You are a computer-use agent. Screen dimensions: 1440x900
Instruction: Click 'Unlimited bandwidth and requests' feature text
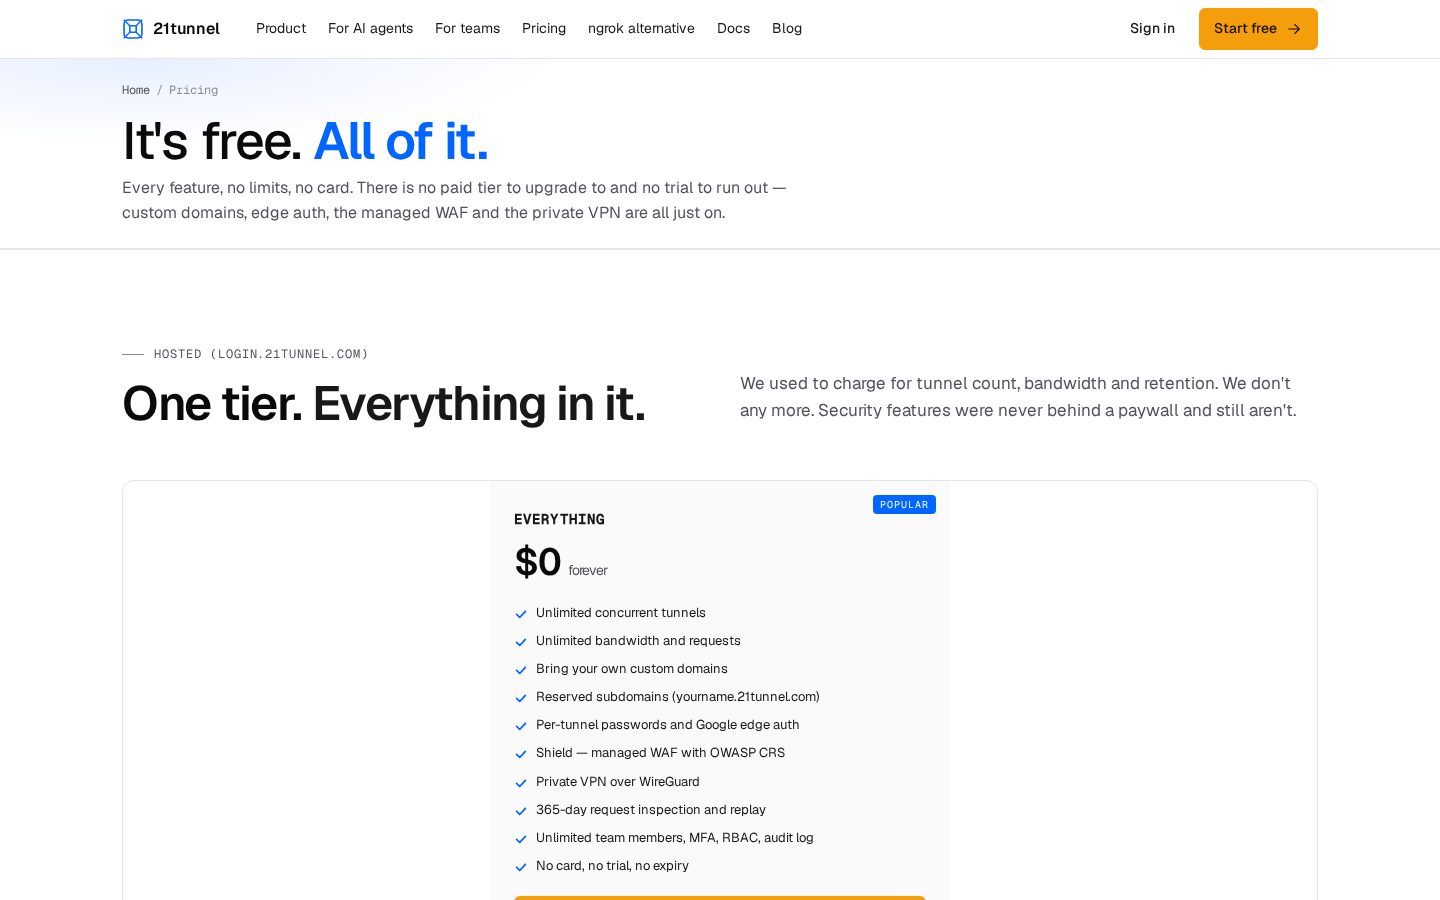pos(638,641)
